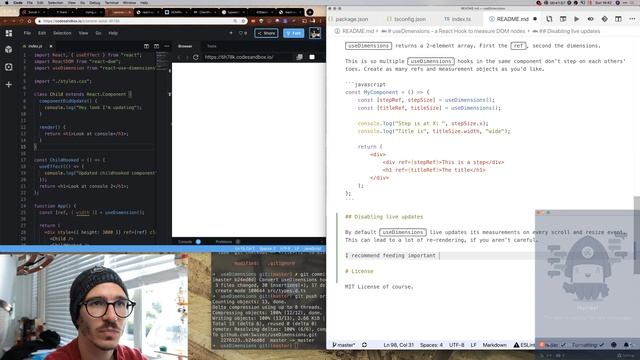Click the heart like icon in CodeSandbox header
The width and height of the screenshot is (640, 360).
point(242,33)
